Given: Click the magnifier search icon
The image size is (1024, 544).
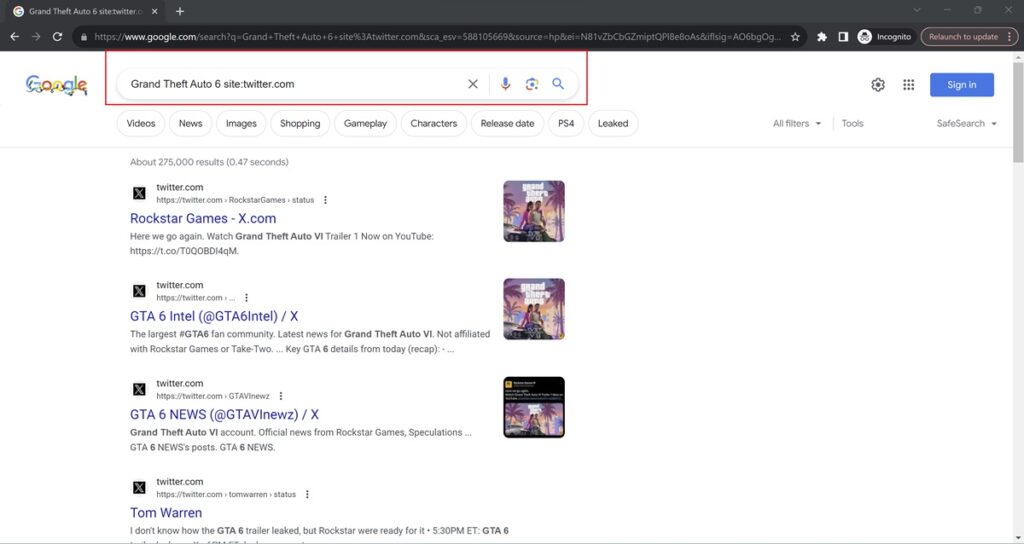Looking at the screenshot, I should click(x=558, y=84).
